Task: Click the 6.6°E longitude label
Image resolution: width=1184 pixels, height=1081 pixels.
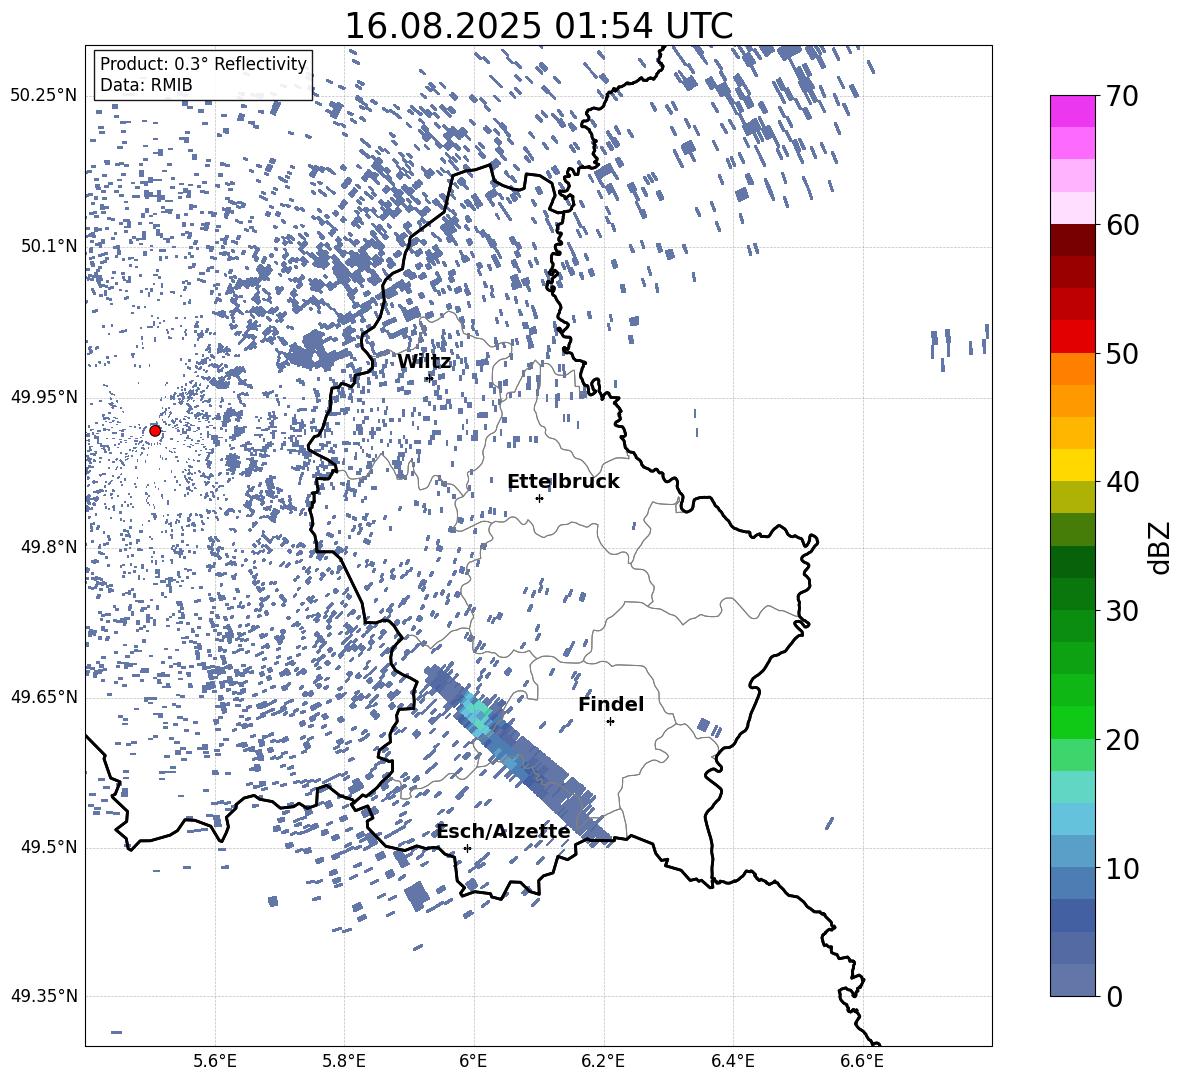Action: tap(862, 1061)
